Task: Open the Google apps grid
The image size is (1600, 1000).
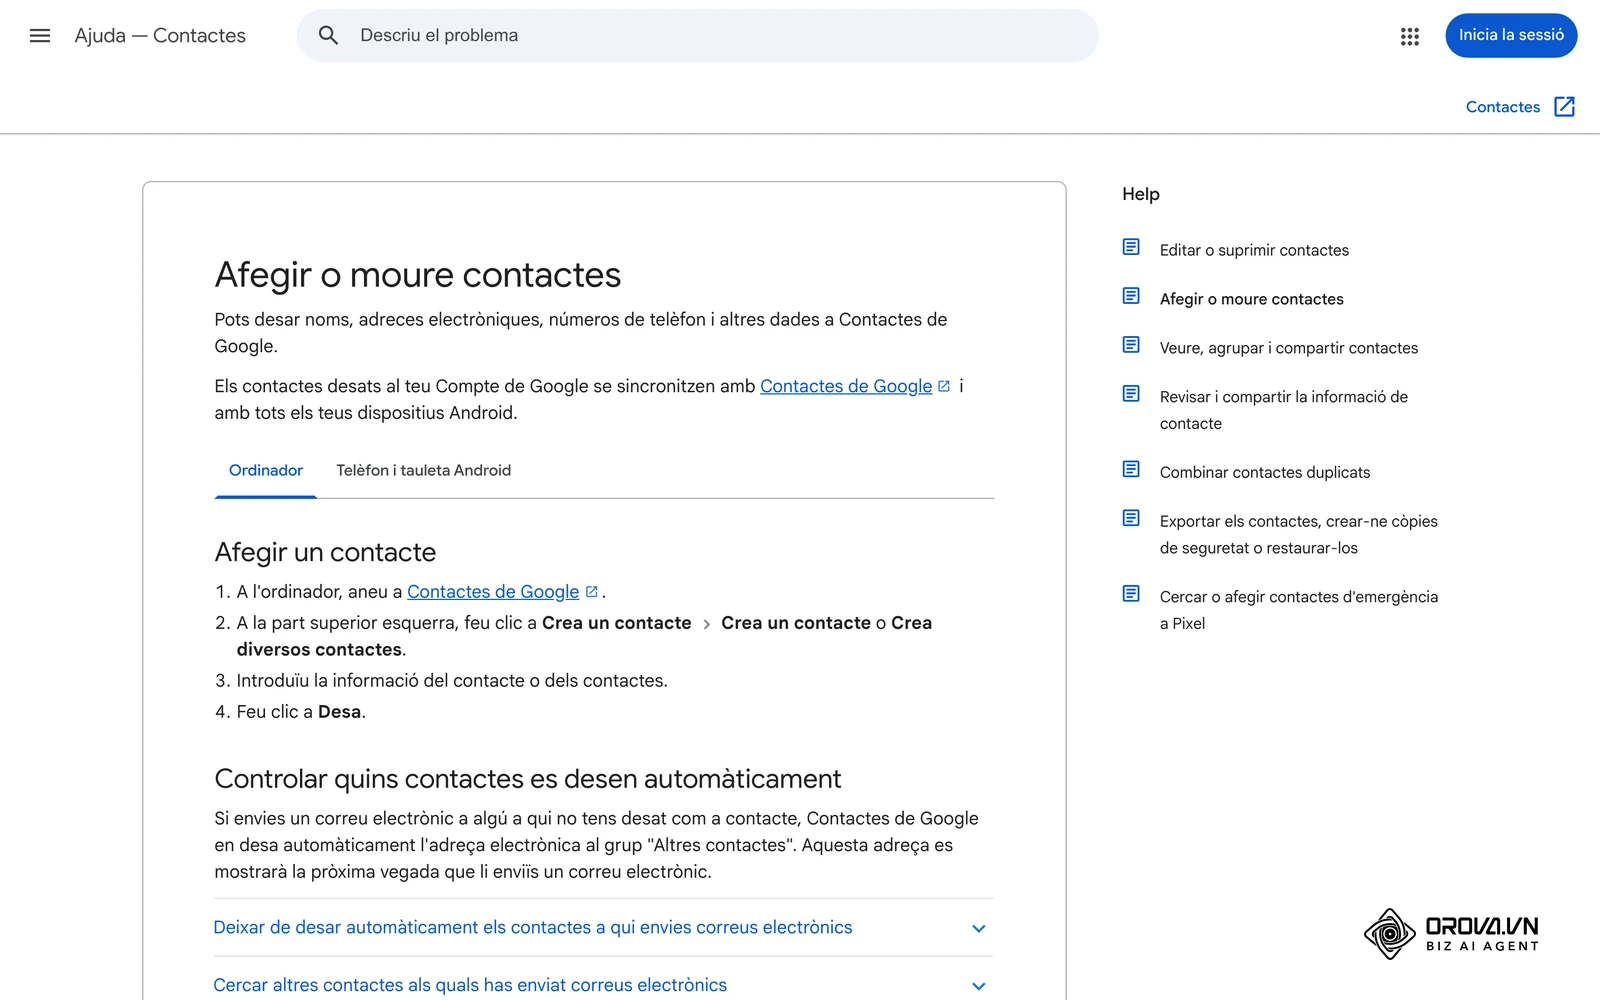Action: pyautogui.click(x=1410, y=36)
